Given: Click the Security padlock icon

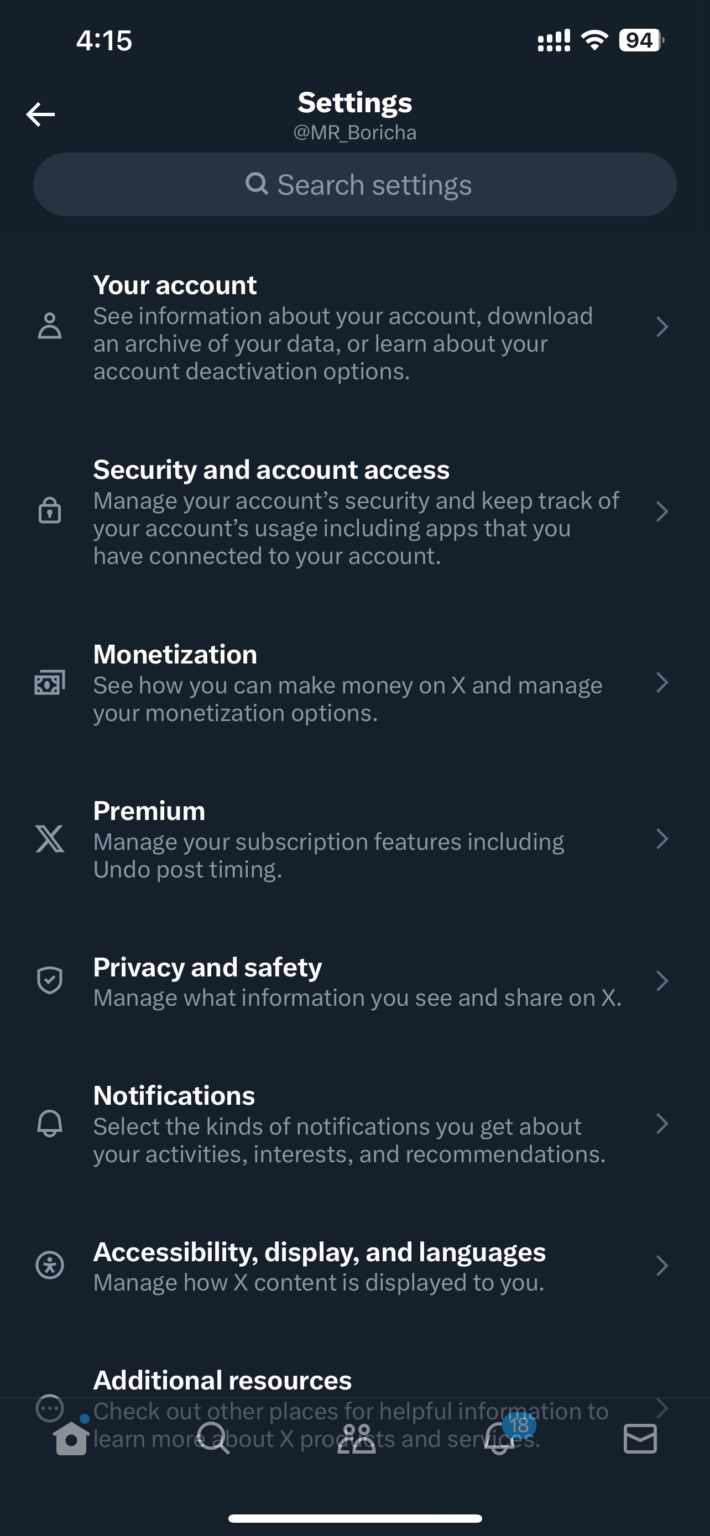Looking at the screenshot, I should 49,511.
